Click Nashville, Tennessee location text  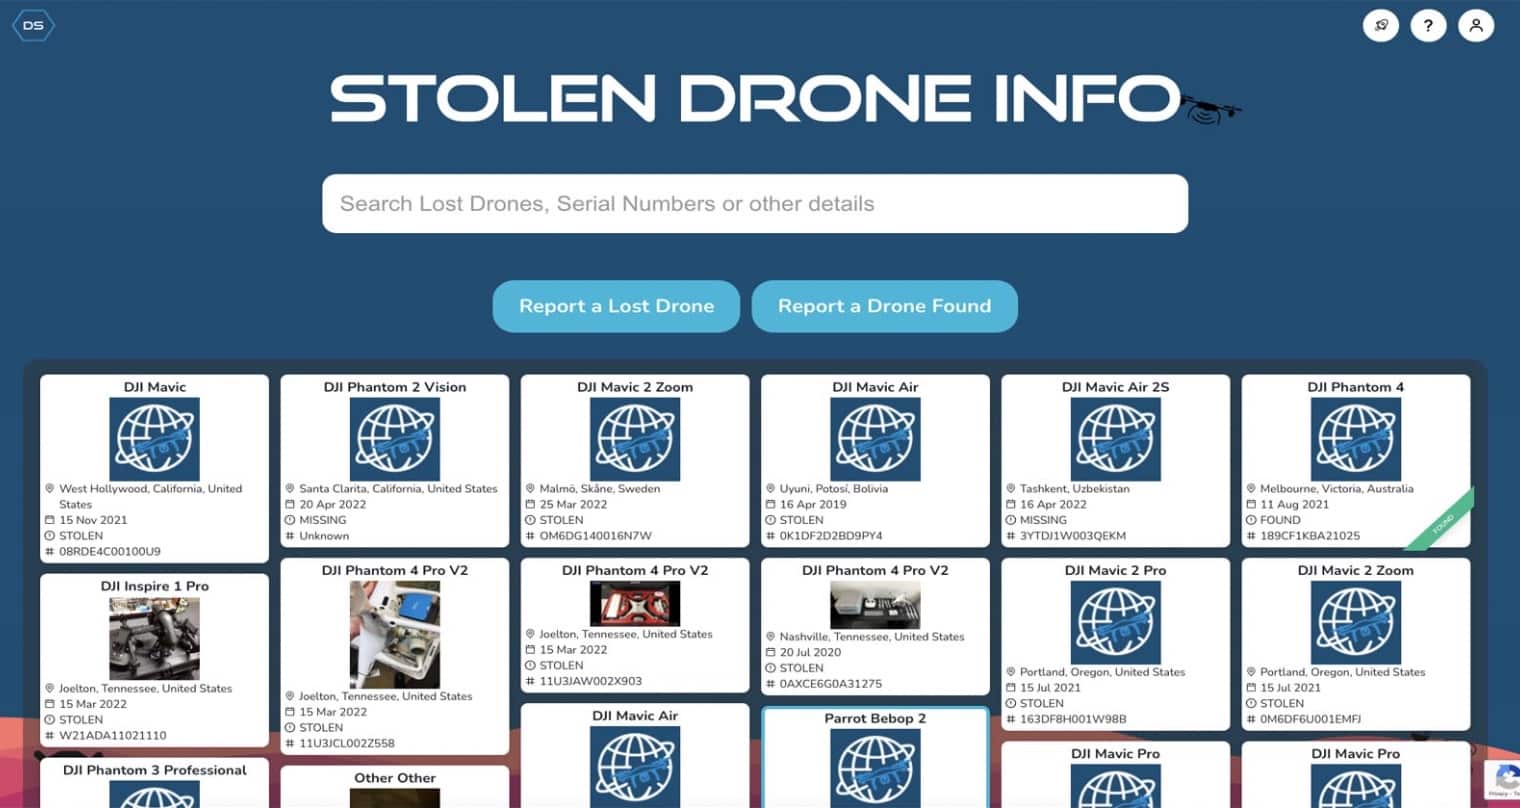(872, 637)
